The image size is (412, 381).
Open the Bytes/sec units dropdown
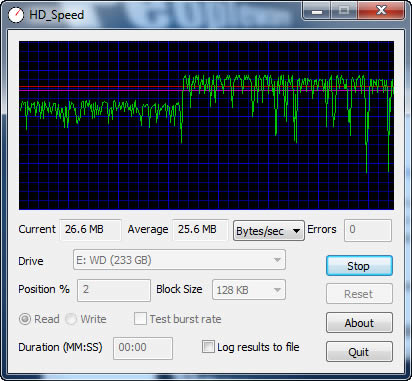pos(269,230)
